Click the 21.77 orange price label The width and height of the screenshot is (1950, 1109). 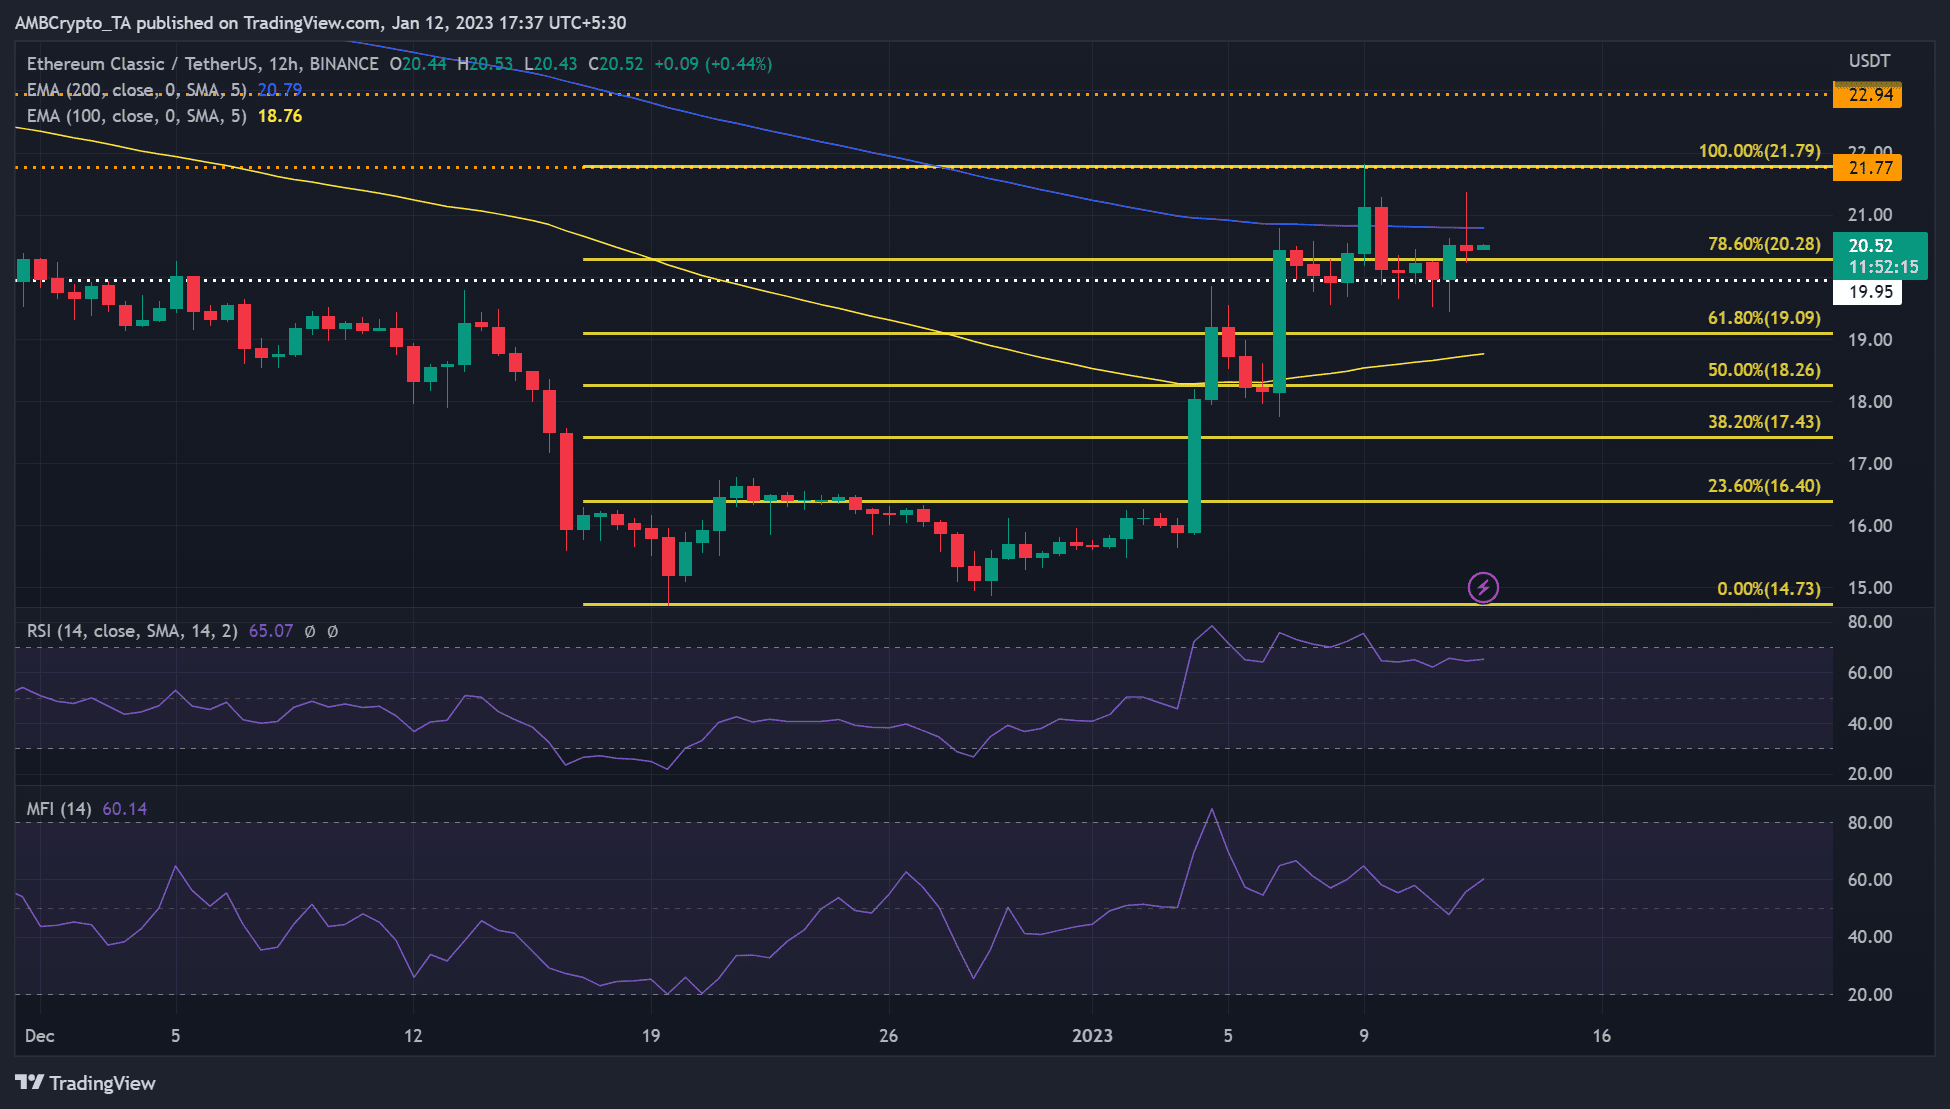tap(1868, 168)
